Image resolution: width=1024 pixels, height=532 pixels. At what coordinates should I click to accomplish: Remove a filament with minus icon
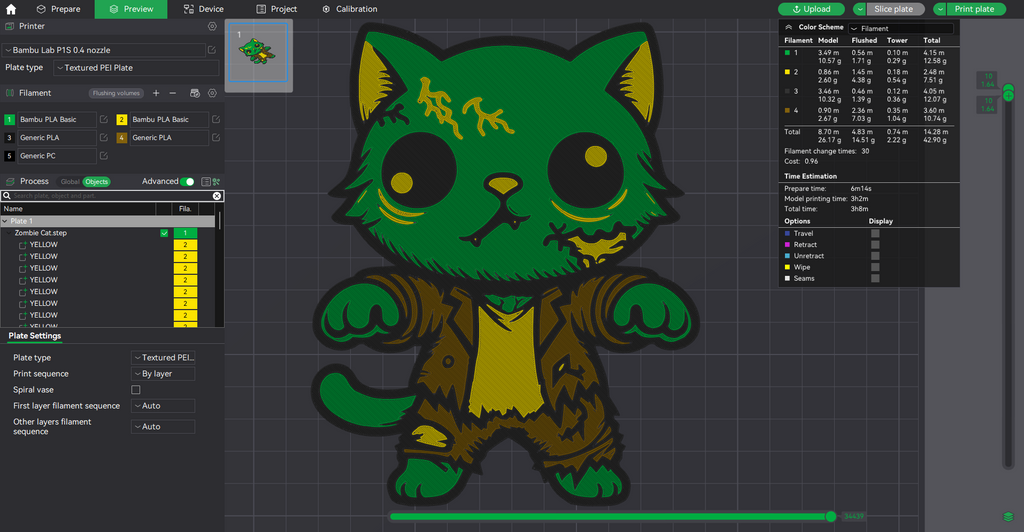[172, 93]
